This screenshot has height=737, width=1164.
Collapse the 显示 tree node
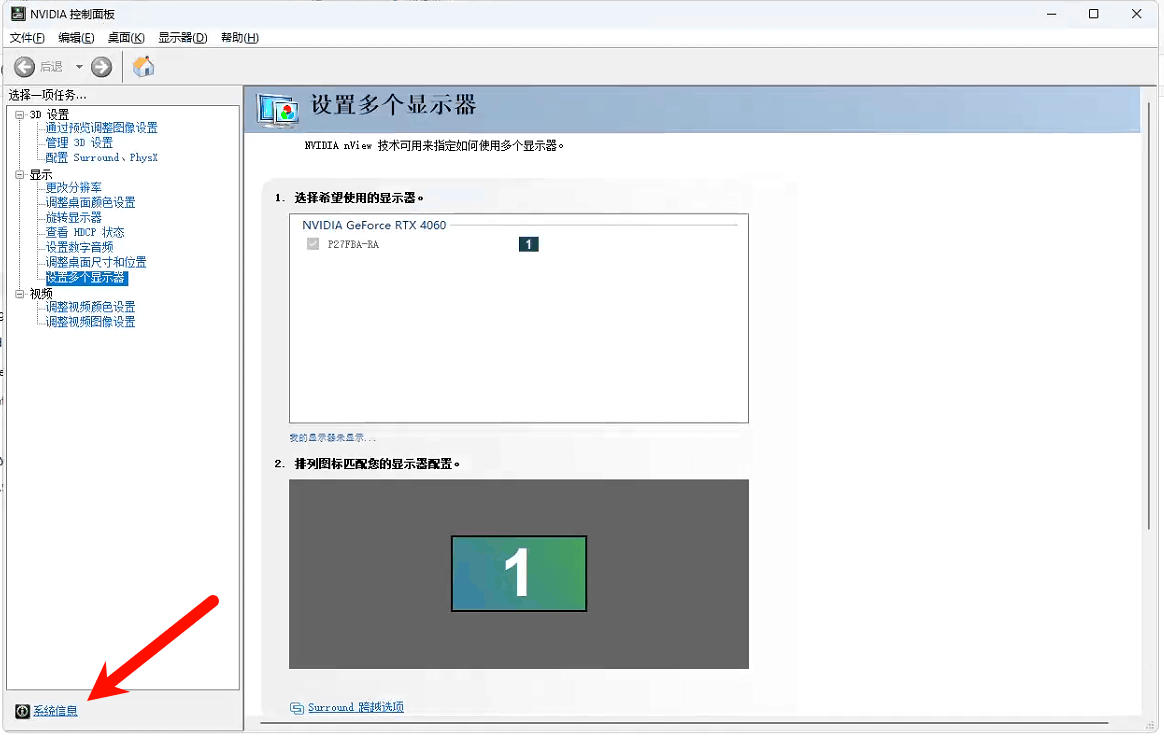pyautogui.click(x=20, y=174)
